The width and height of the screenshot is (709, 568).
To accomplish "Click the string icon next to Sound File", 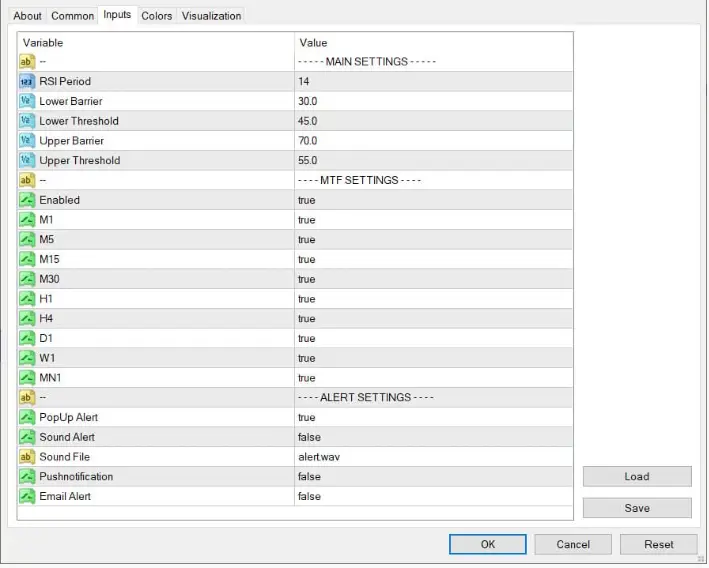I will click(x=27, y=457).
